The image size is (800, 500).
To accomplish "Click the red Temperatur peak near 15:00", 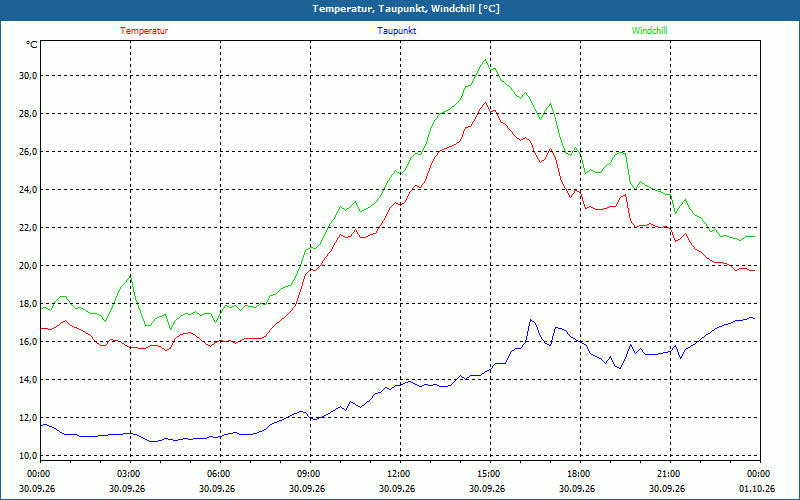I will point(485,102).
